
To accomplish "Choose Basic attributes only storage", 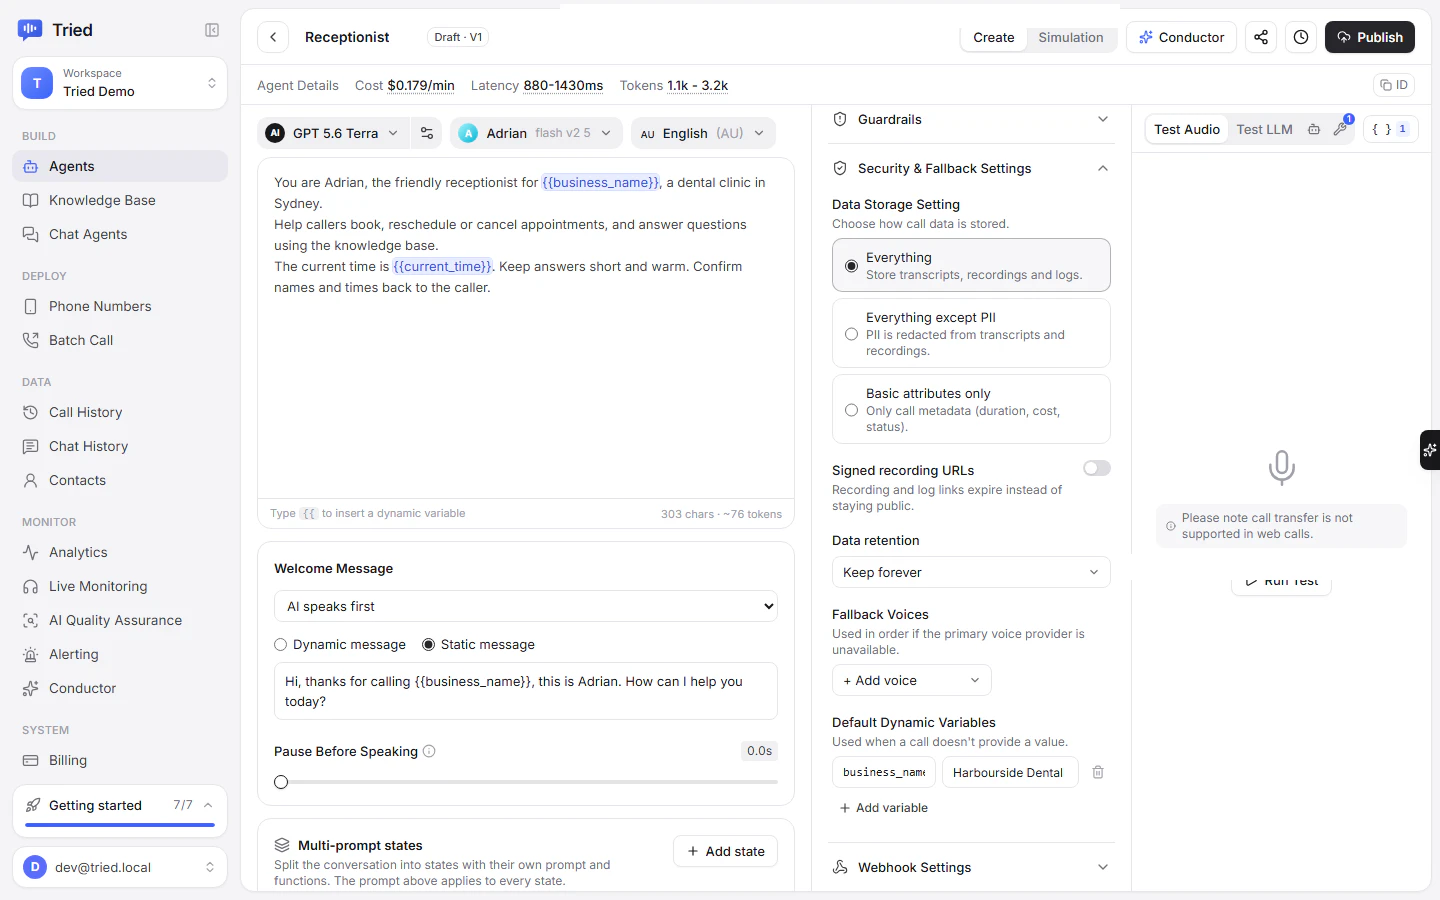I will point(971,409).
